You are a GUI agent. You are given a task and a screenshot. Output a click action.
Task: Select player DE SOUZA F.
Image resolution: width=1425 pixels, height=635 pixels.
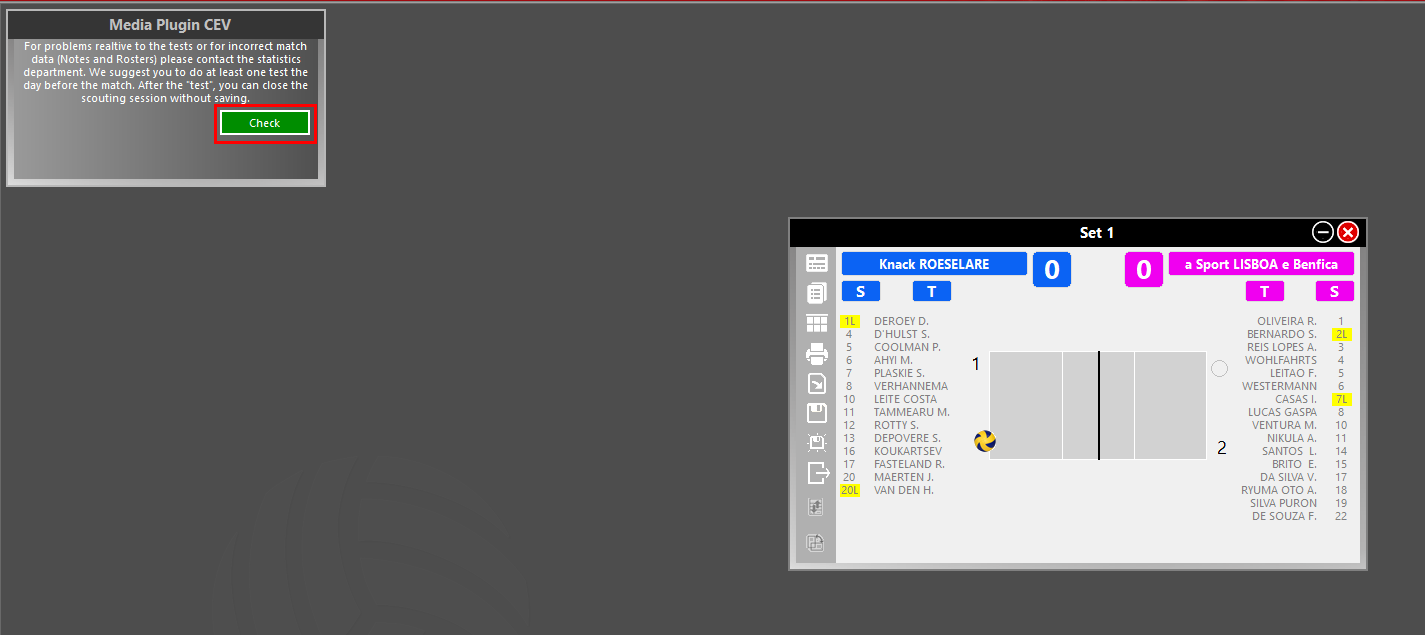(1285, 516)
